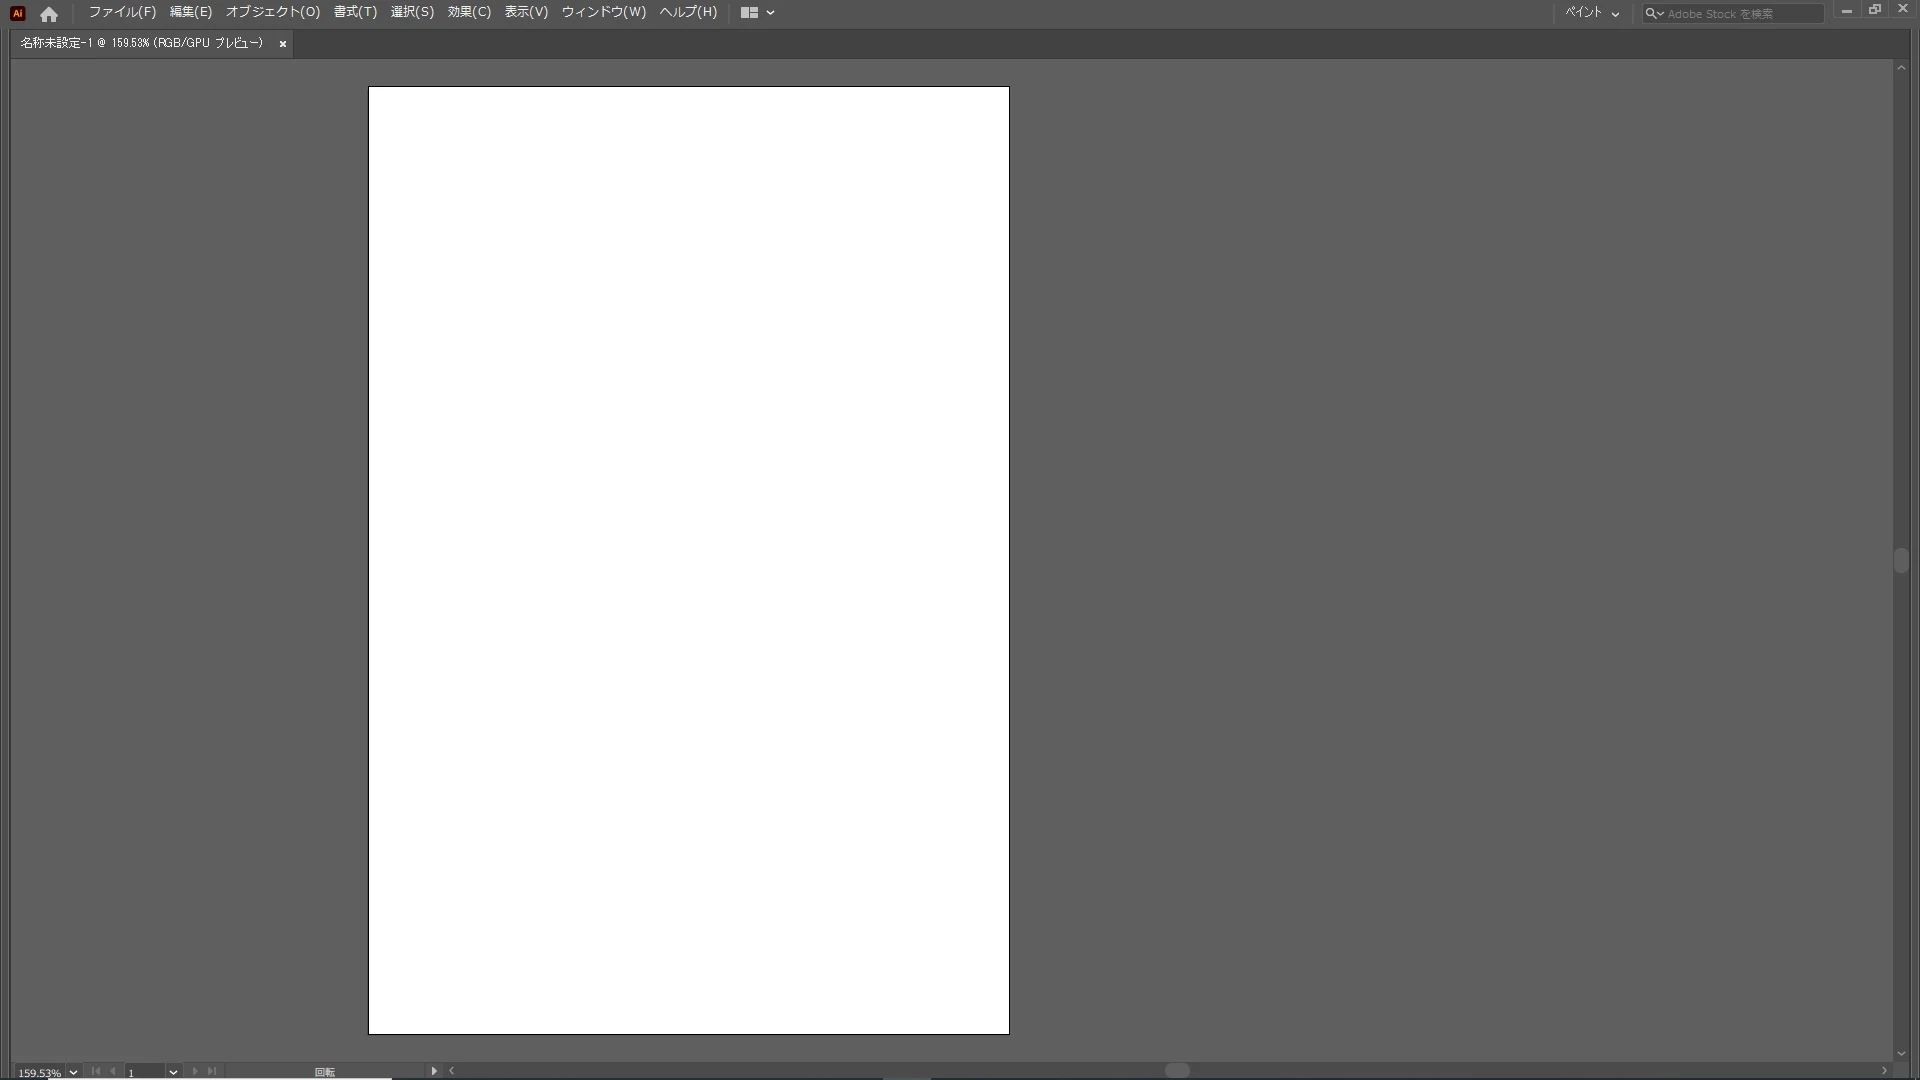Click the Adobe Stock search field
1920x1080 pixels.
coord(1740,14)
